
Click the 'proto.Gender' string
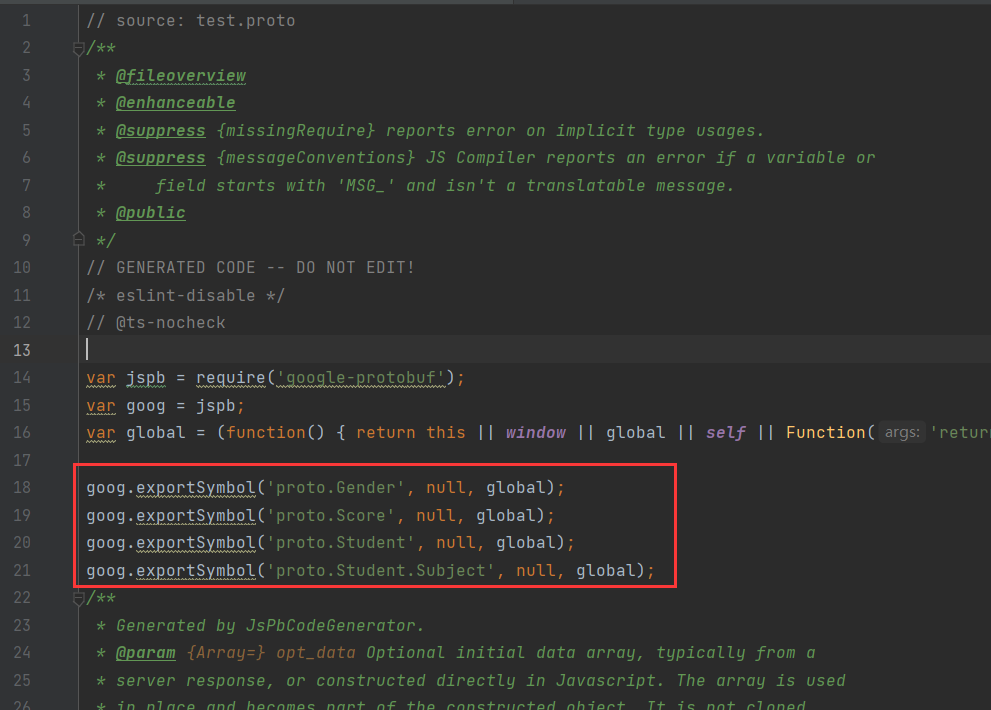tap(335, 488)
